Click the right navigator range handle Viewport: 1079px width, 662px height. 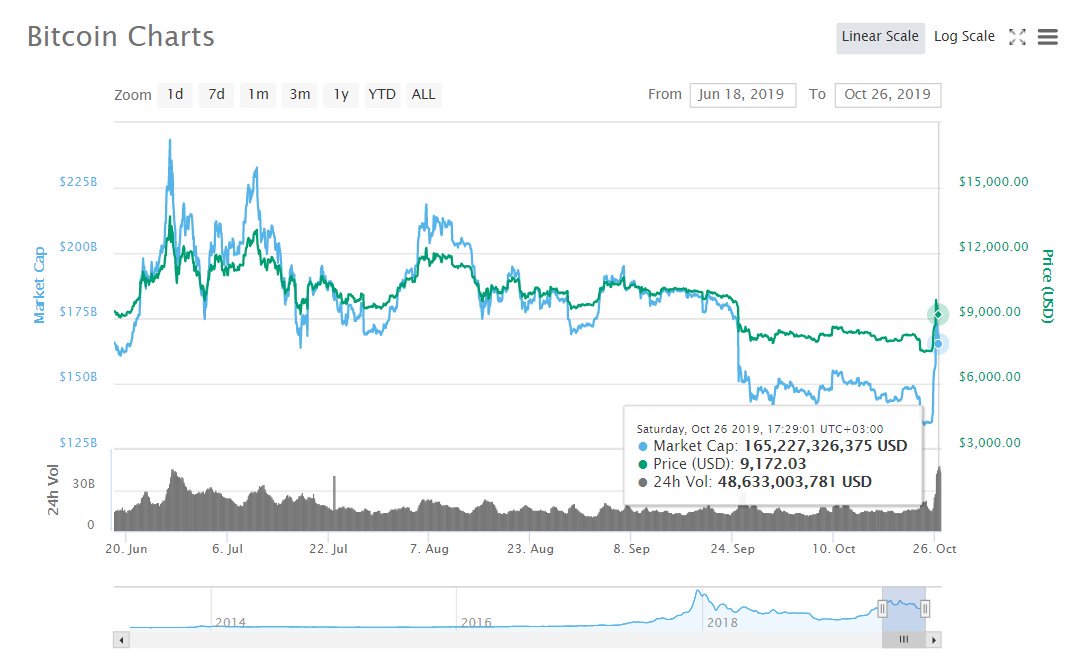point(925,608)
